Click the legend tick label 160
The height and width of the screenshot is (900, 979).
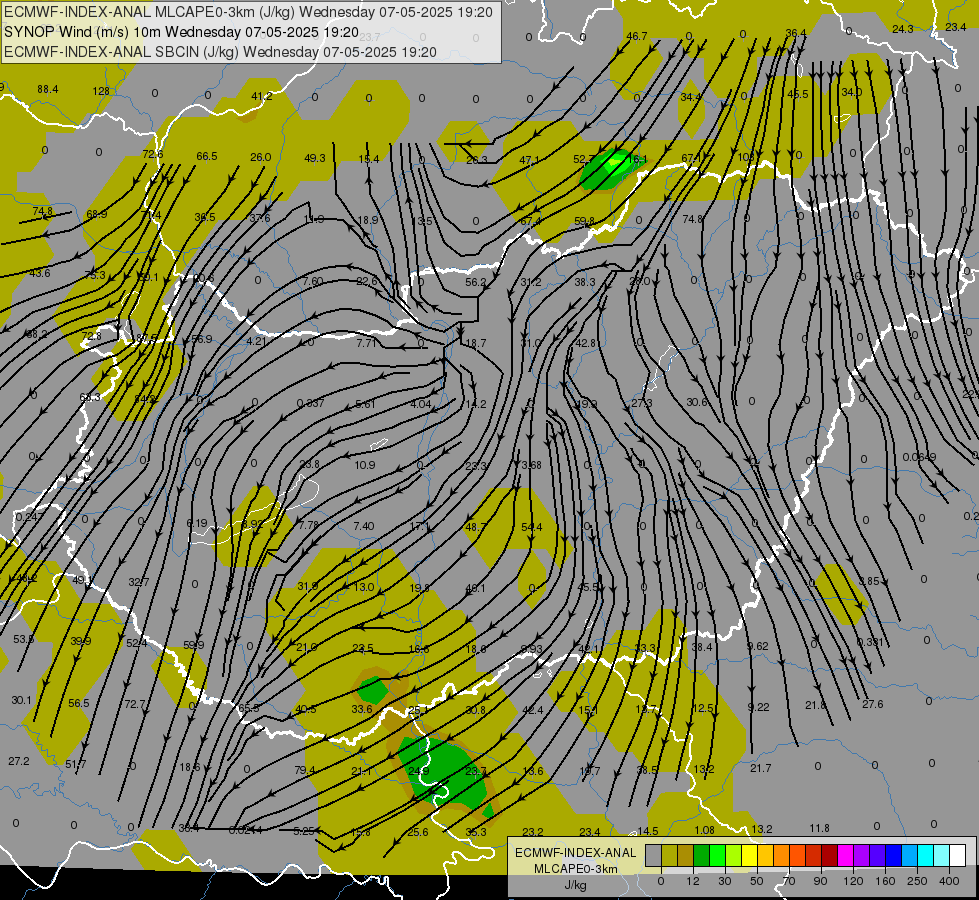pos(885,881)
